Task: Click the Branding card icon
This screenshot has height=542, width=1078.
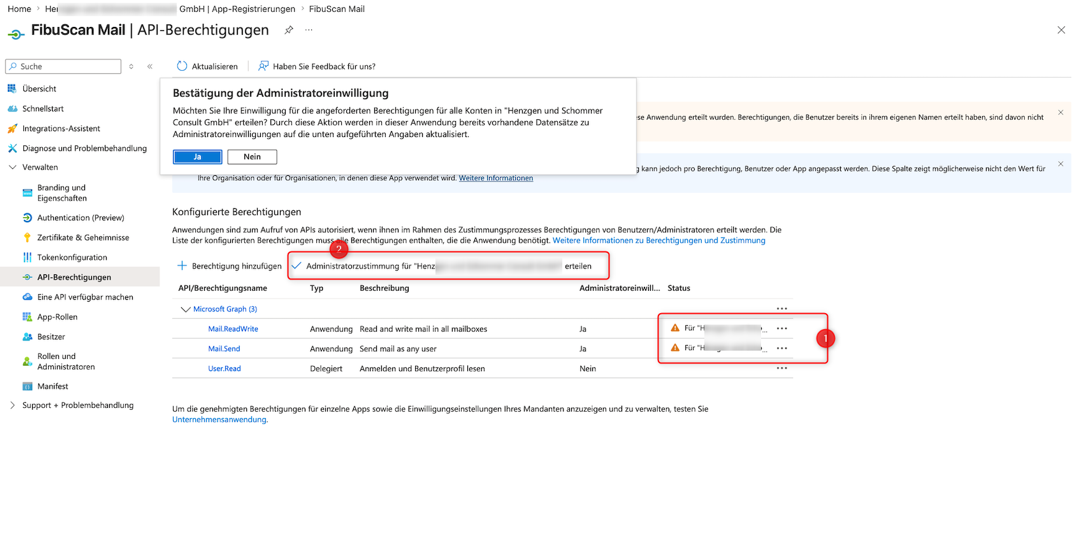Action: click(x=28, y=193)
